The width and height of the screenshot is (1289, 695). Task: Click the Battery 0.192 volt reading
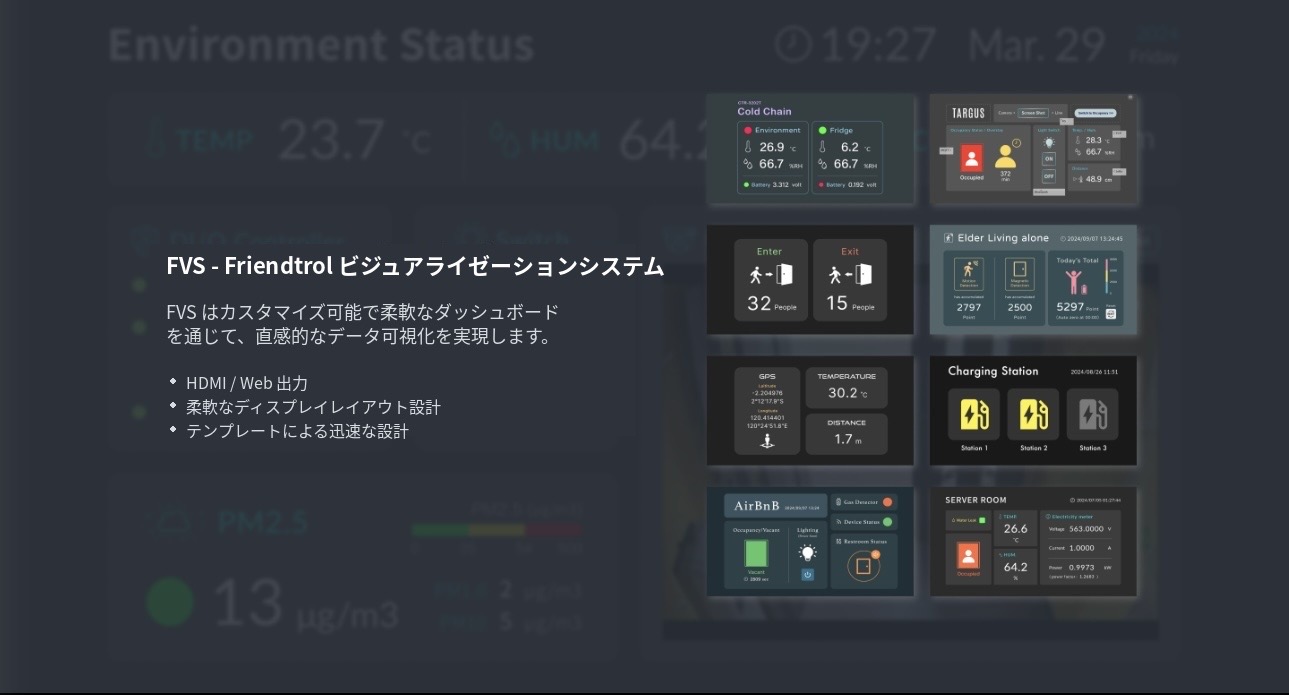(847, 185)
